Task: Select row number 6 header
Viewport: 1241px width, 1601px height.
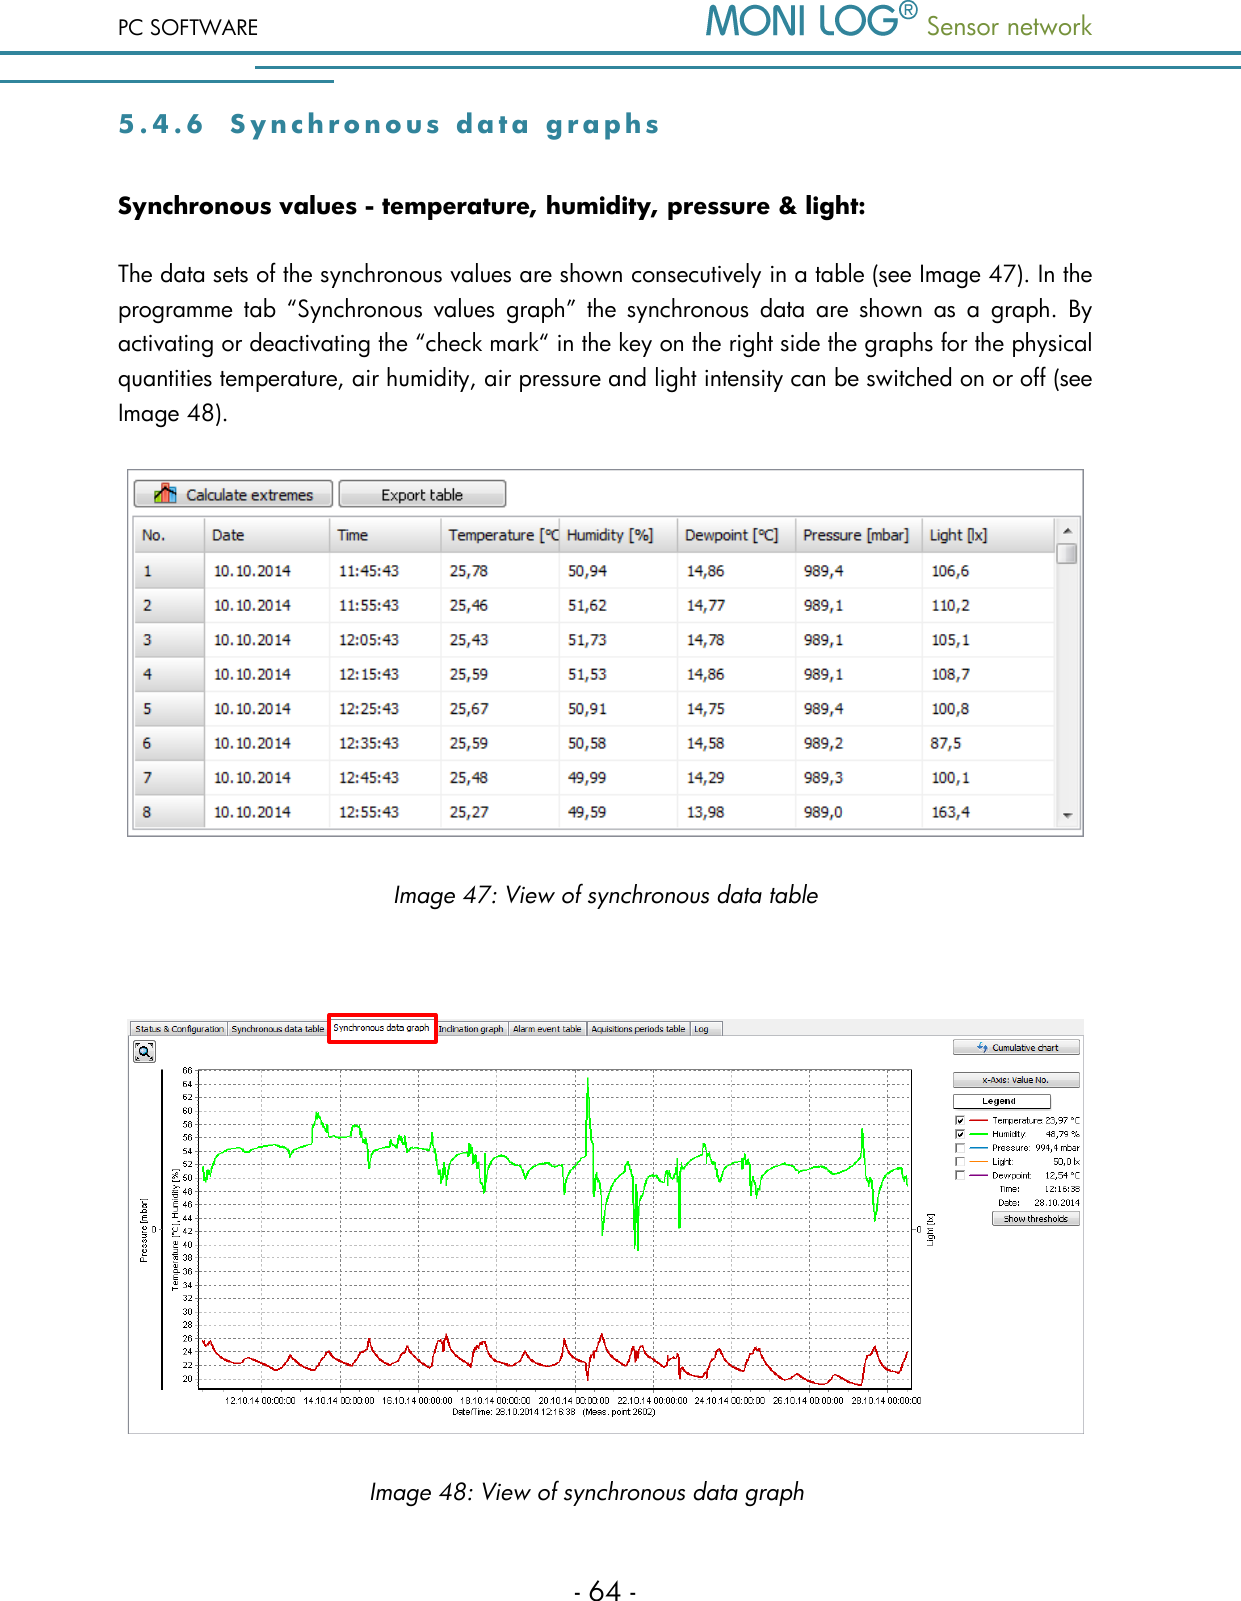Action: pos(168,743)
